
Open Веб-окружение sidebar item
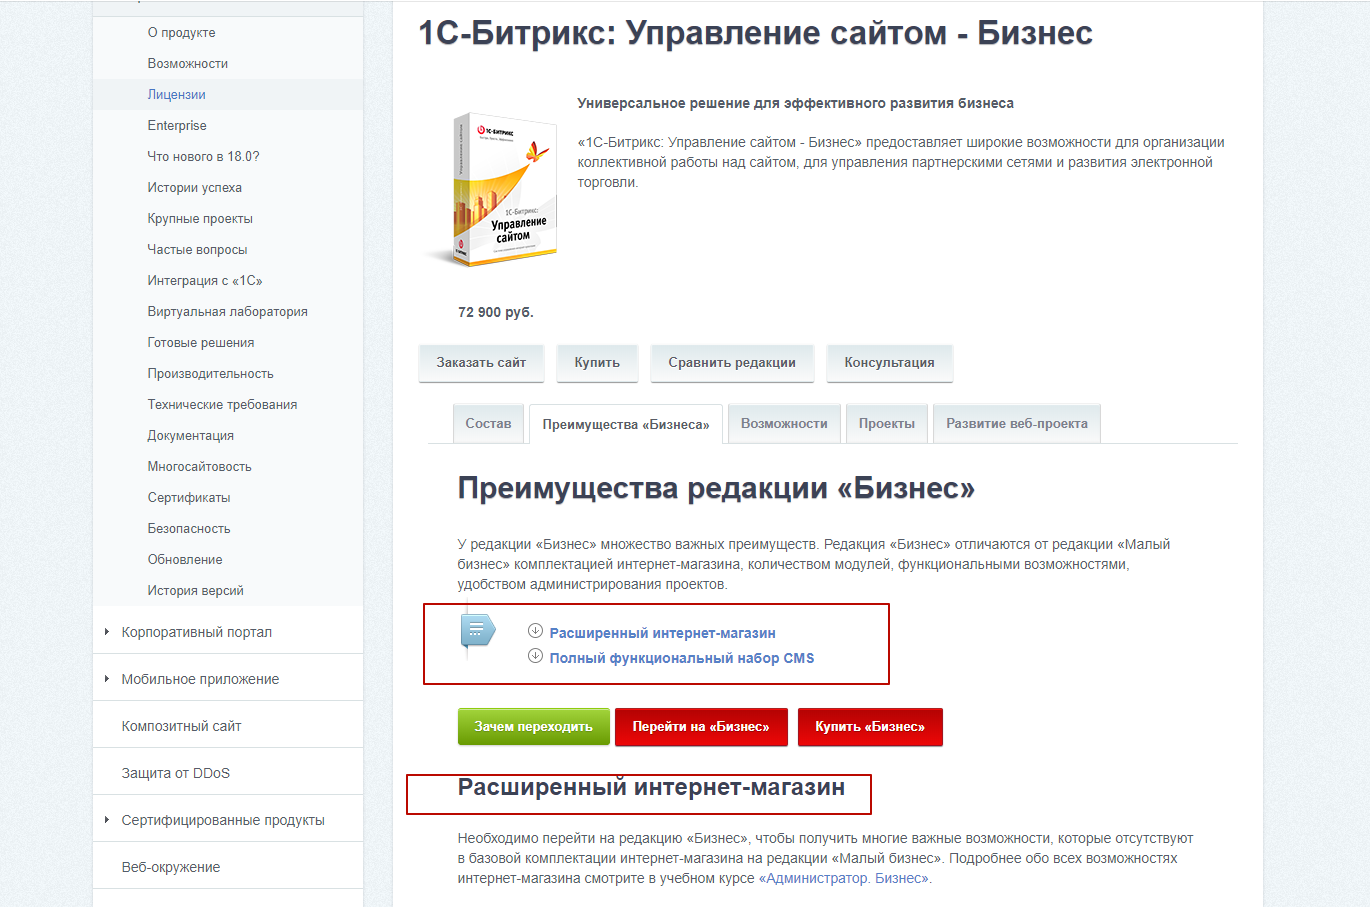pos(171,867)
